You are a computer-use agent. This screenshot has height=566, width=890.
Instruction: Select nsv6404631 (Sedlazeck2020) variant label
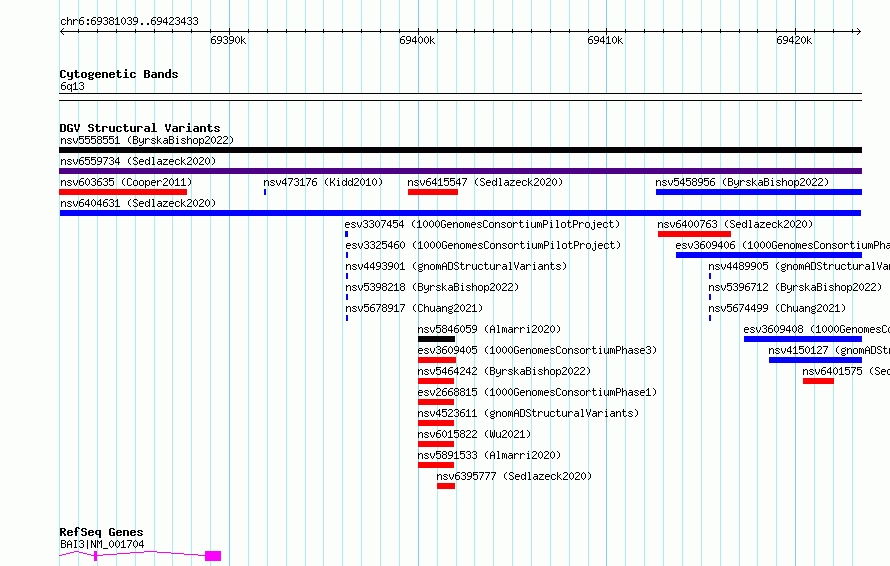pos(138,203)
